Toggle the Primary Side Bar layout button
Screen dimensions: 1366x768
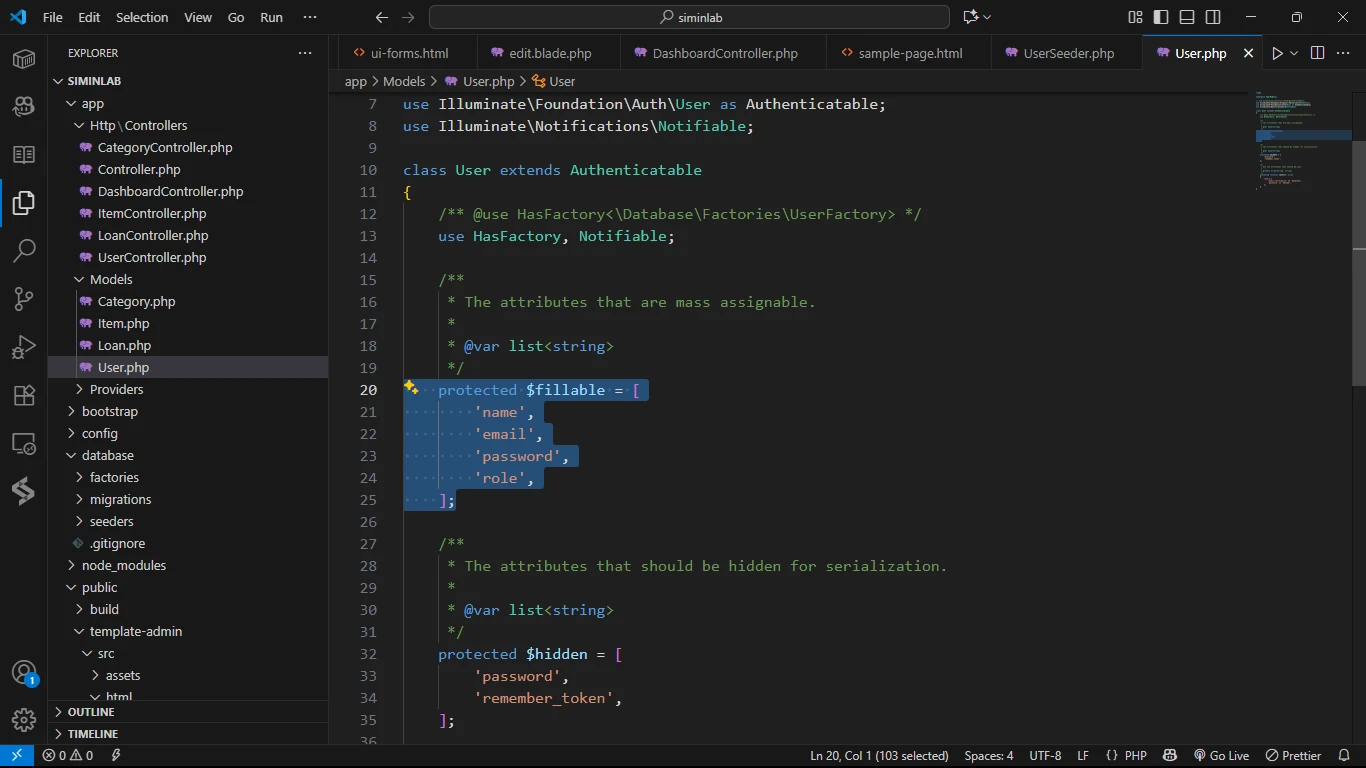click(1161, 17)
